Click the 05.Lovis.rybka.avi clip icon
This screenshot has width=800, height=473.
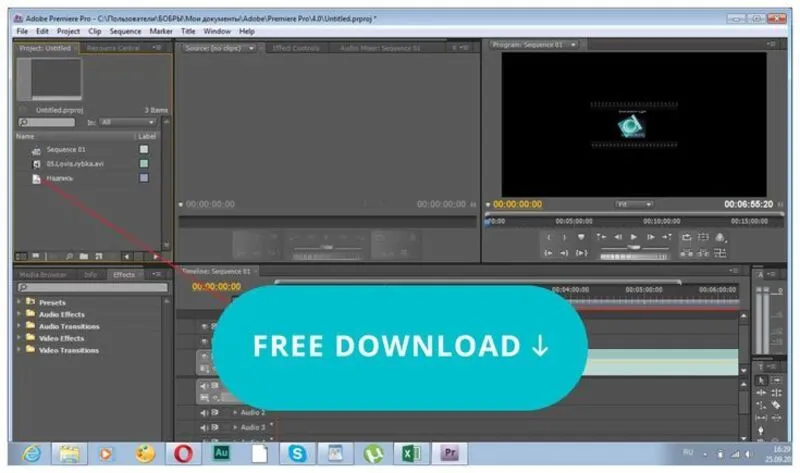[36, 164]
